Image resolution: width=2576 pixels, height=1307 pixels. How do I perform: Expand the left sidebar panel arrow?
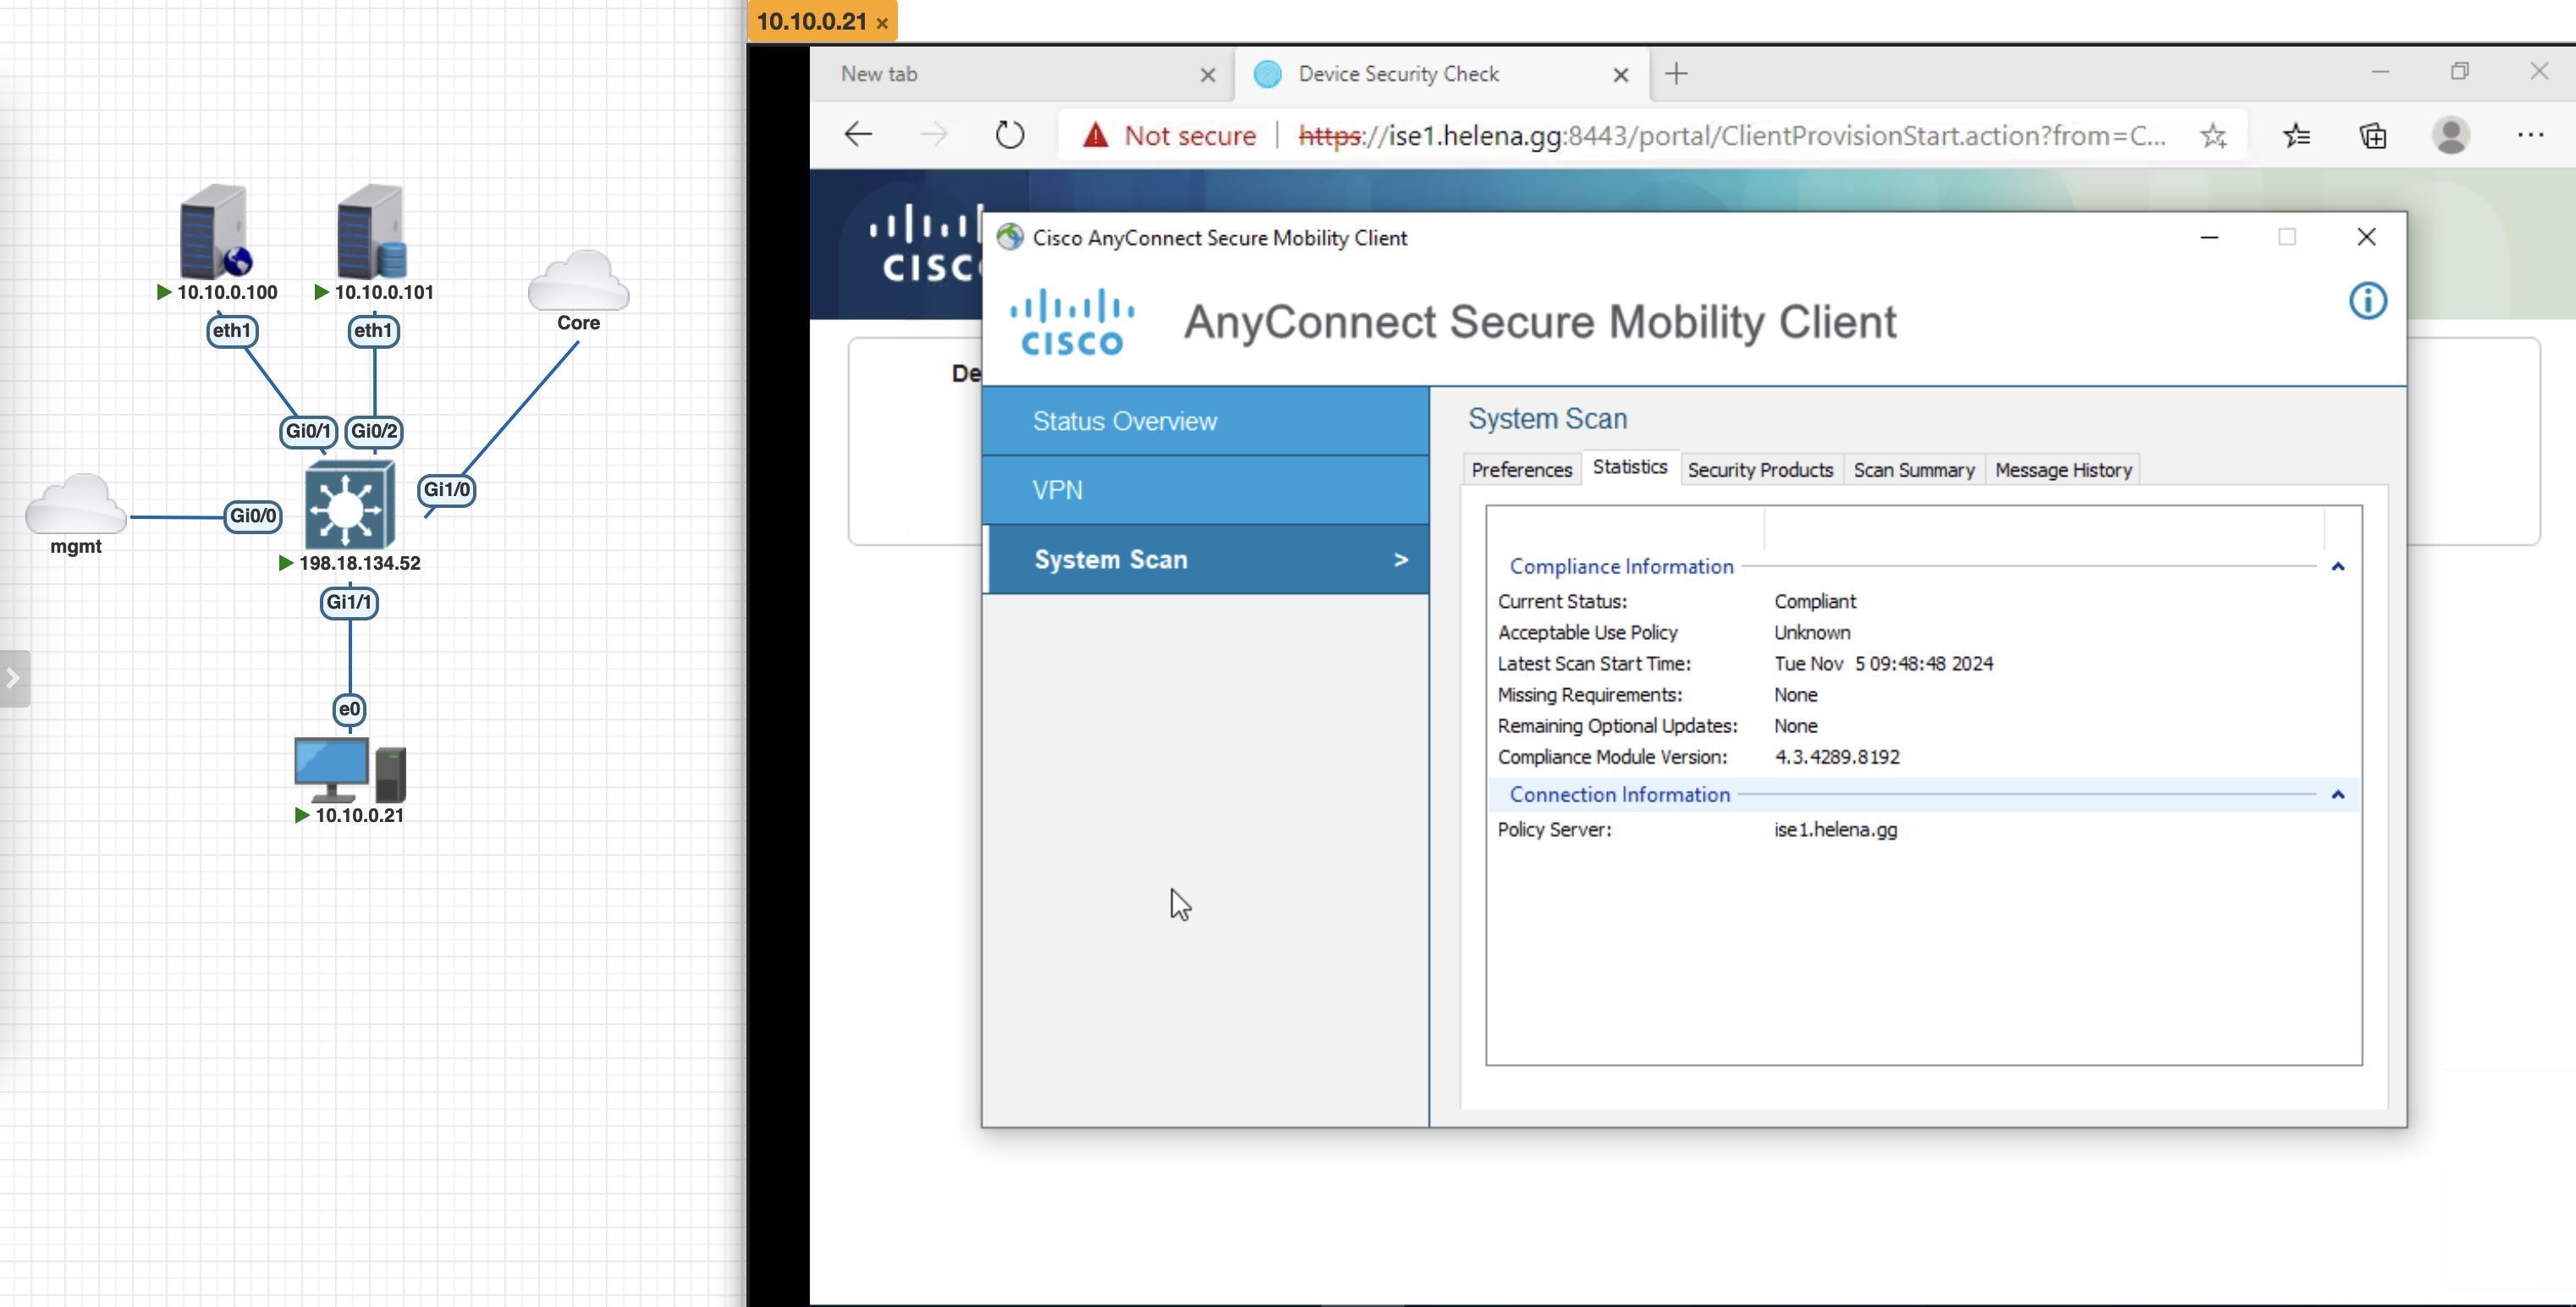[x=13, y=679]
